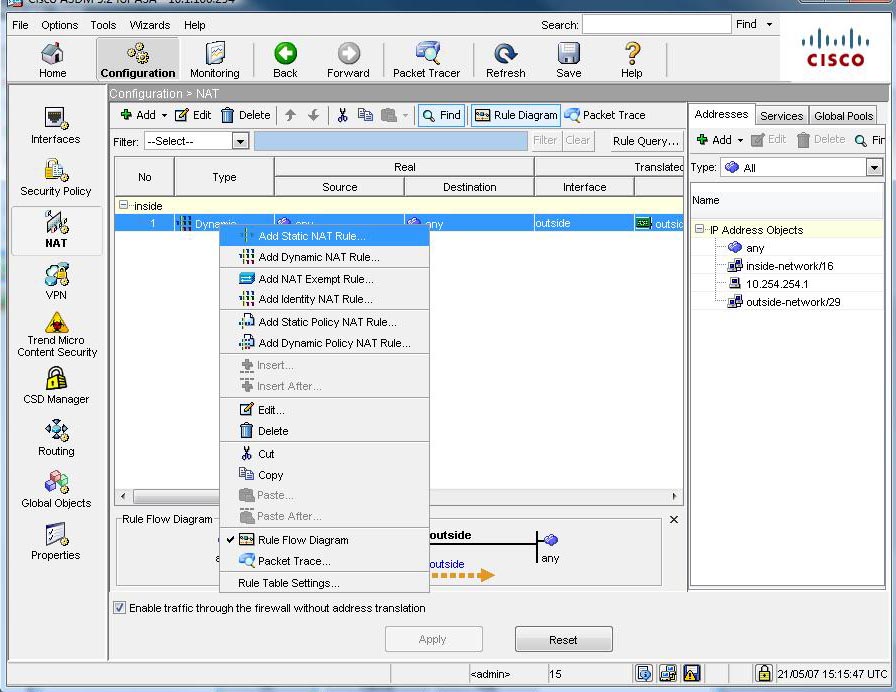Collapse the inside rule group
Image resolution: width=896 pixels, height=692 pixels.
pyautogui.click(x=123, y=205)
